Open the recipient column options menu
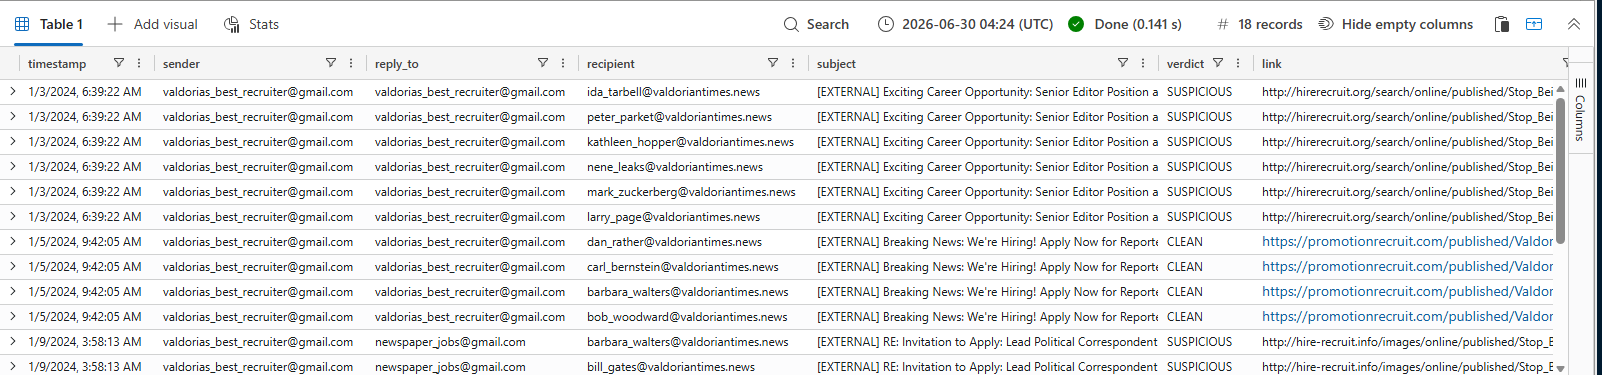This screenshot has height=375, width=1602. click(x=793, y=63)
